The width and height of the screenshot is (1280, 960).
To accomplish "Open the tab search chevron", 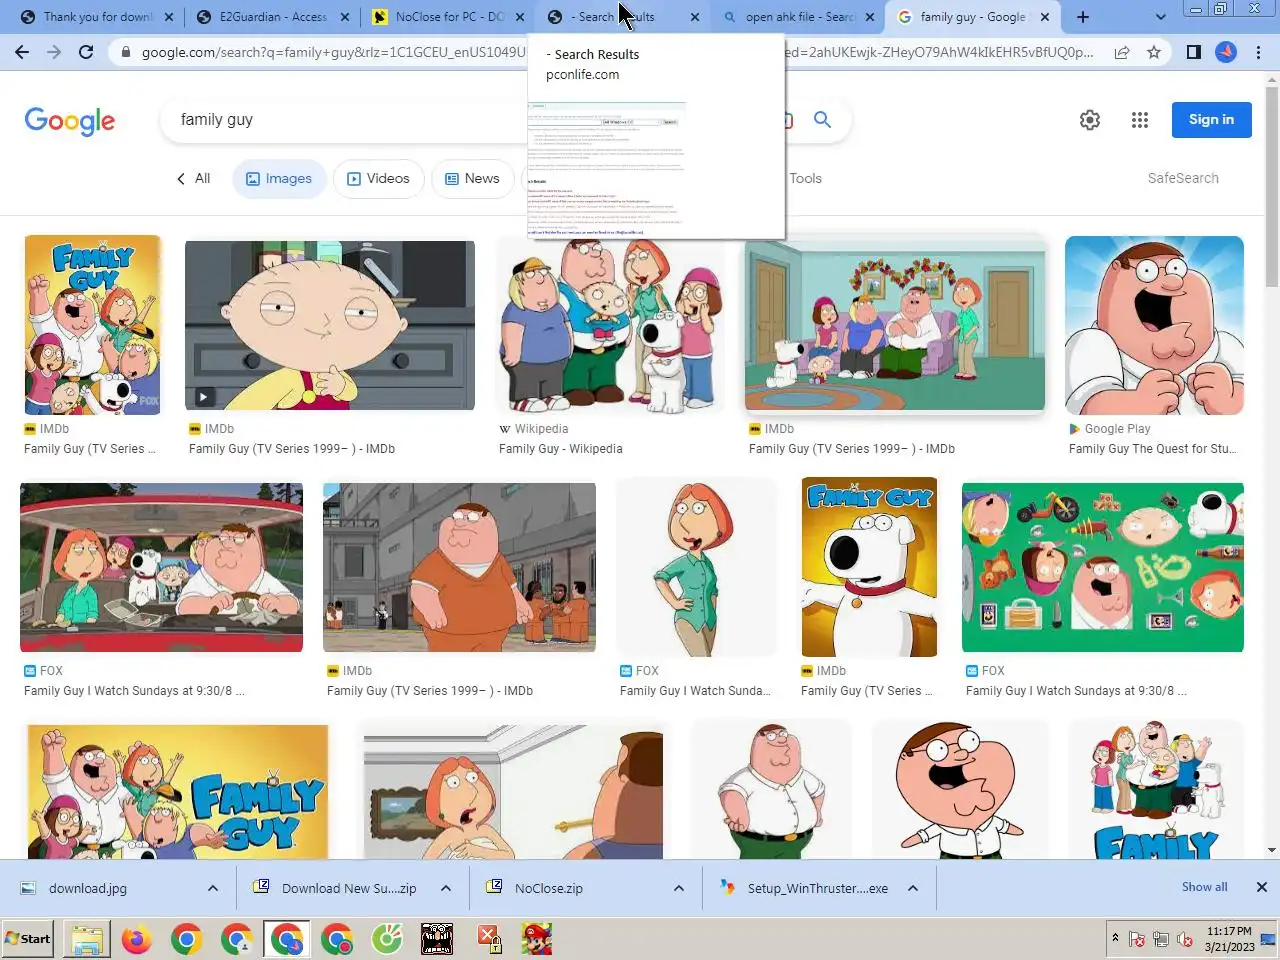I will coord(1160,17).
